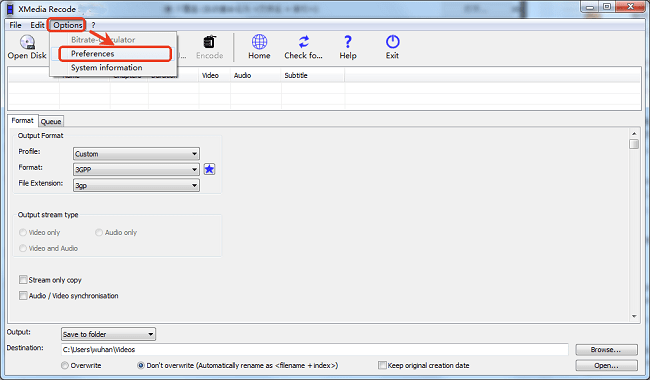This screenshot has height=380, width=650.
Task: Select Bitrate-calculator menu entry
Action: point(103,40)
